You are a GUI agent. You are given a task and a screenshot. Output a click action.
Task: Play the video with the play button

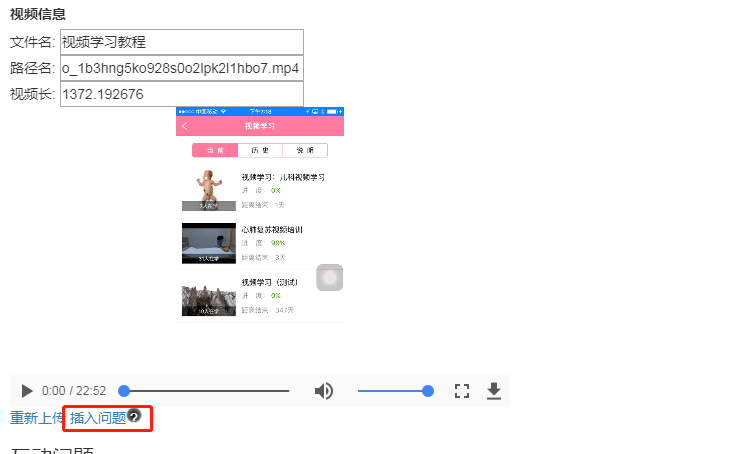pos(27,391)
